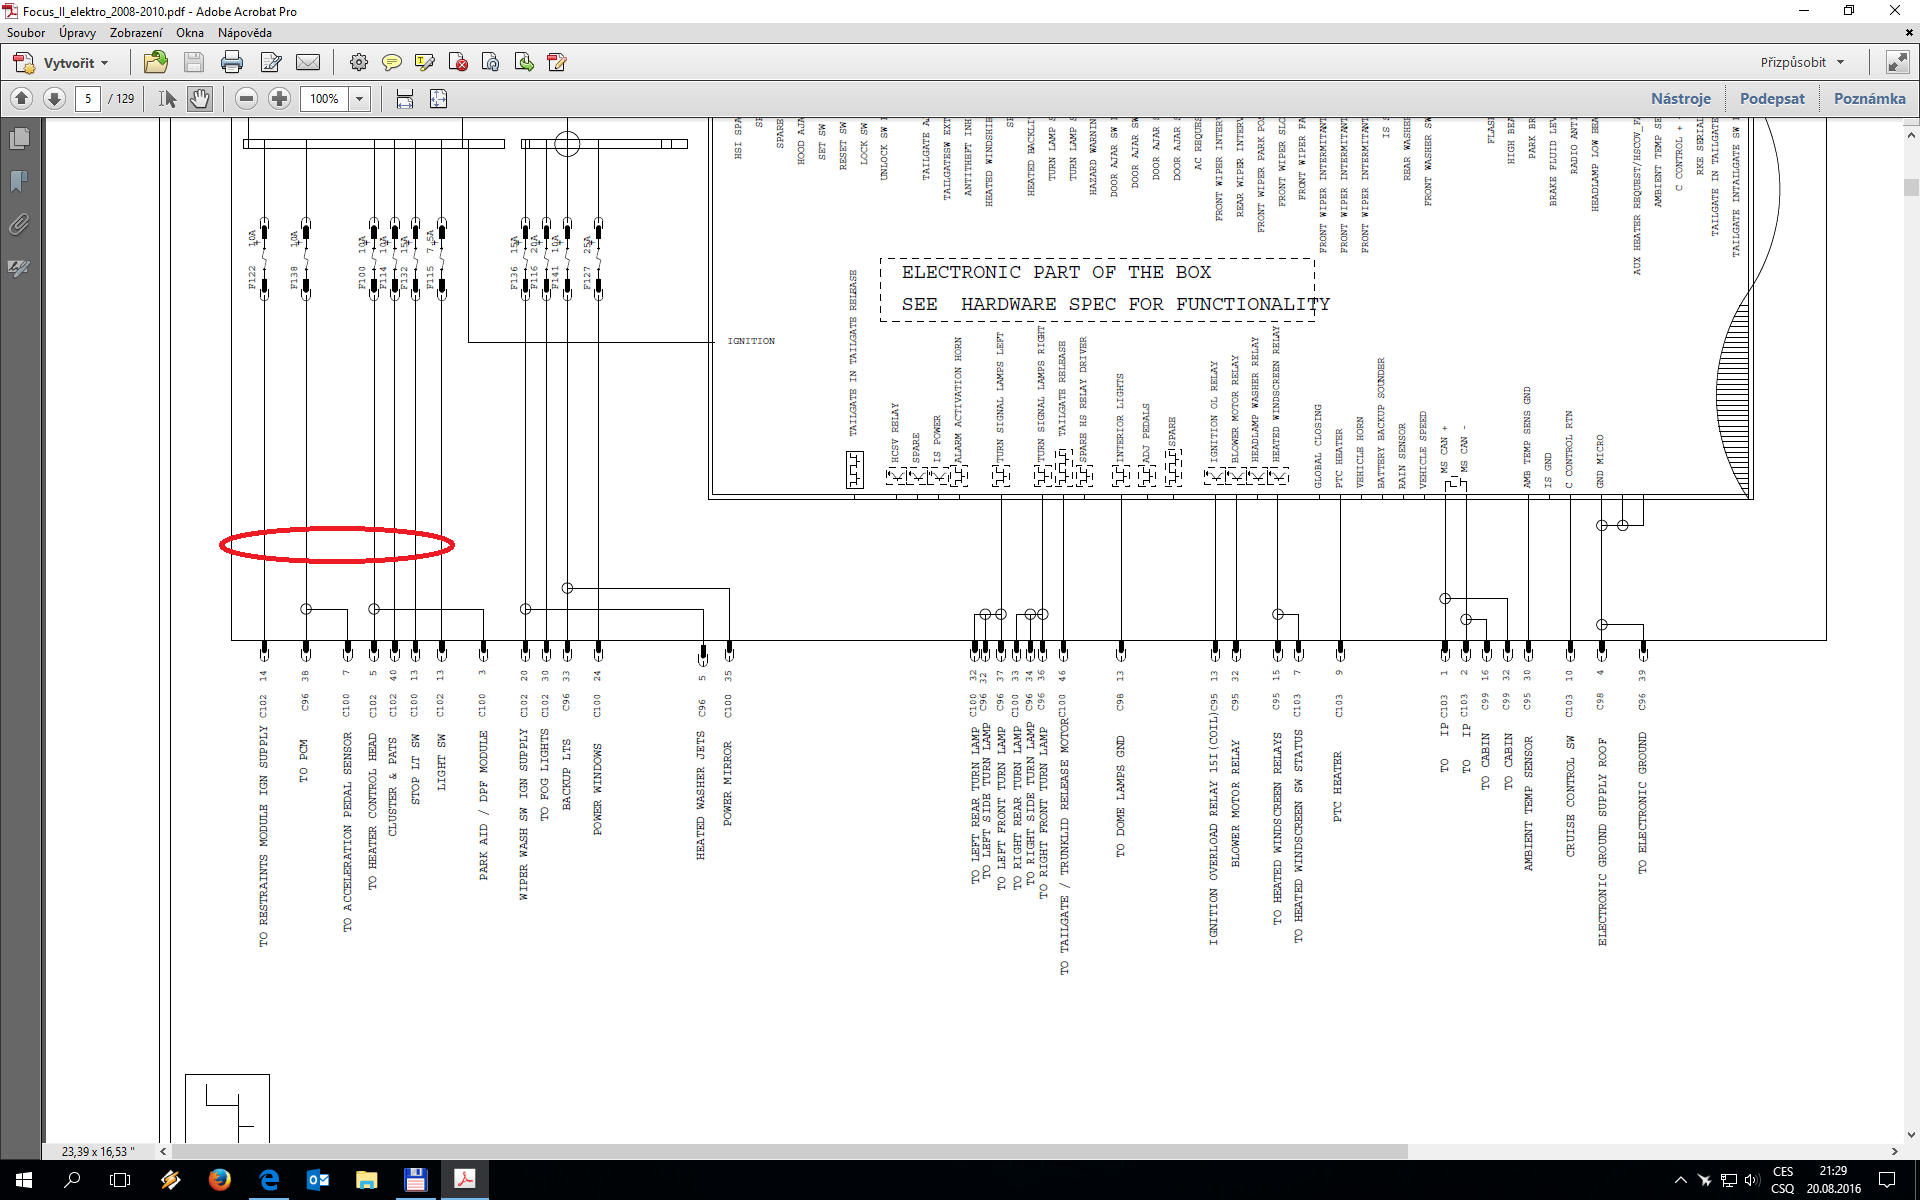The height and width of the screenshot is (1200, 1920).
Task: Select the highlight text tool
Action: click(425, 63)
